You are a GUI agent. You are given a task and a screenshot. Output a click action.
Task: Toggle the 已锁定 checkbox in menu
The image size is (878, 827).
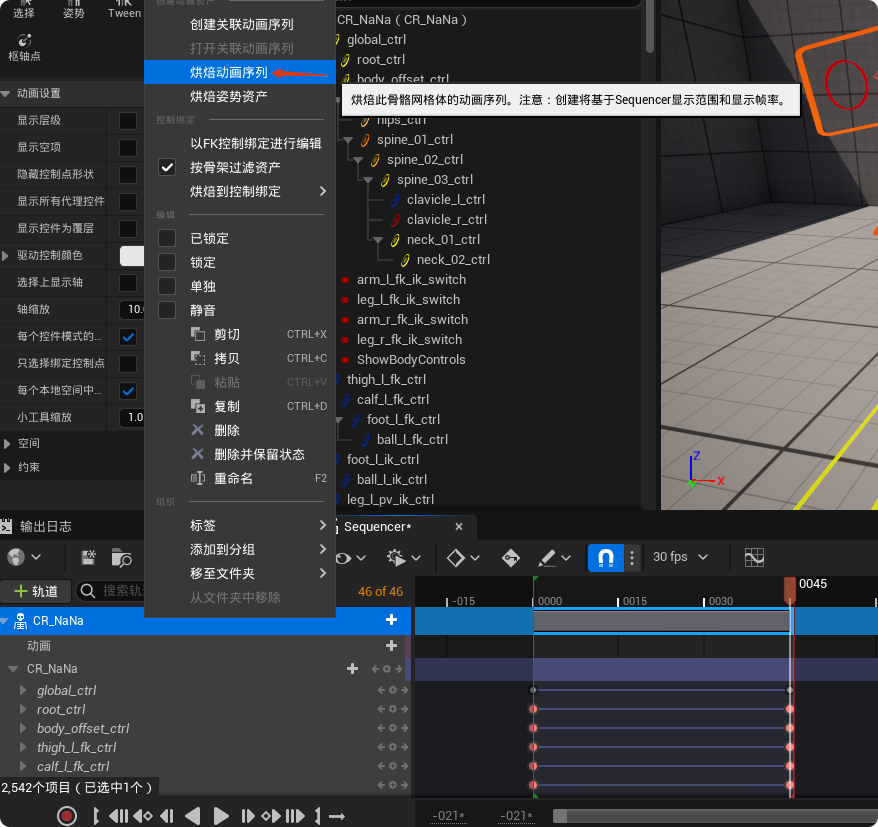(167, 239)
